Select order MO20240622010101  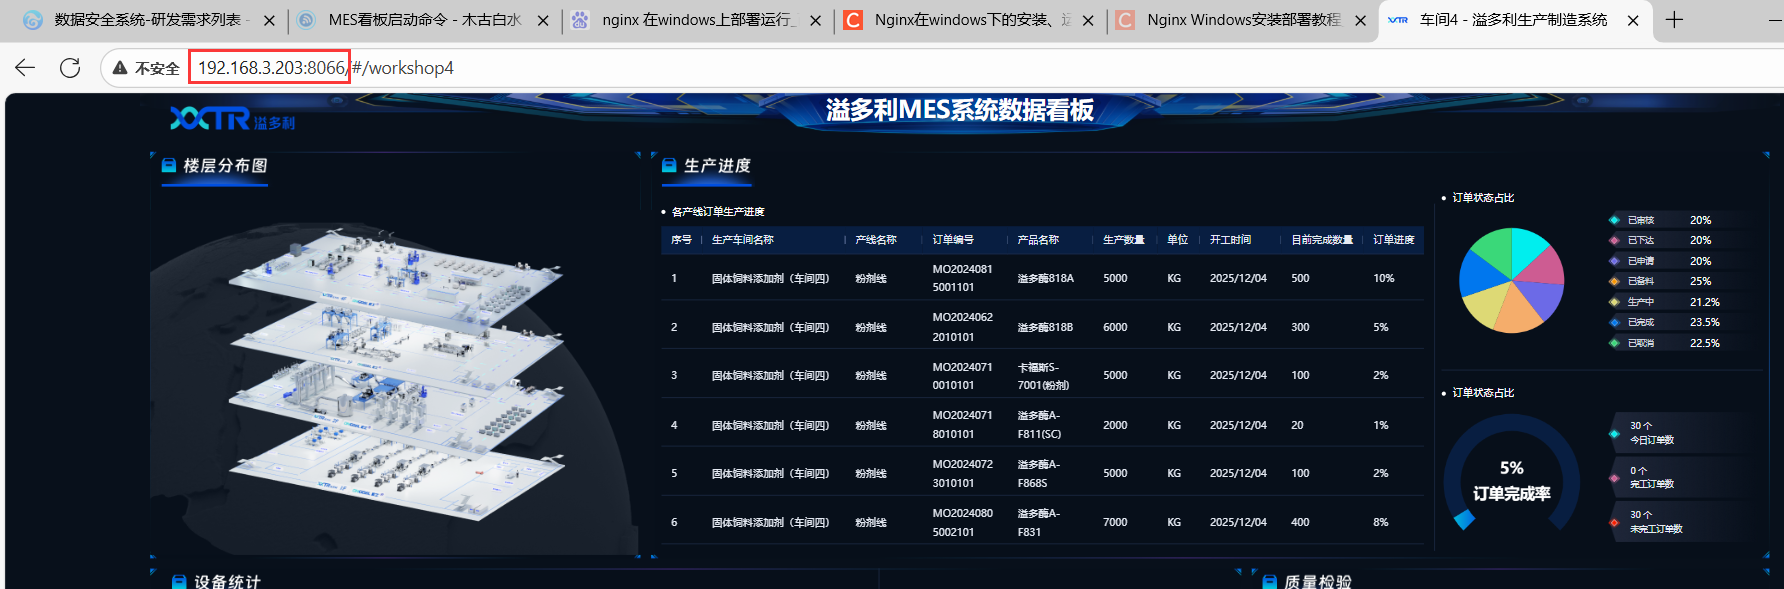click(963, 327)
